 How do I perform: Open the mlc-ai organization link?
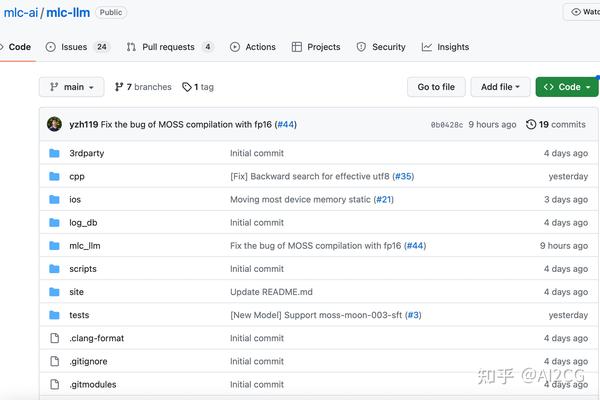click(21, 13)
